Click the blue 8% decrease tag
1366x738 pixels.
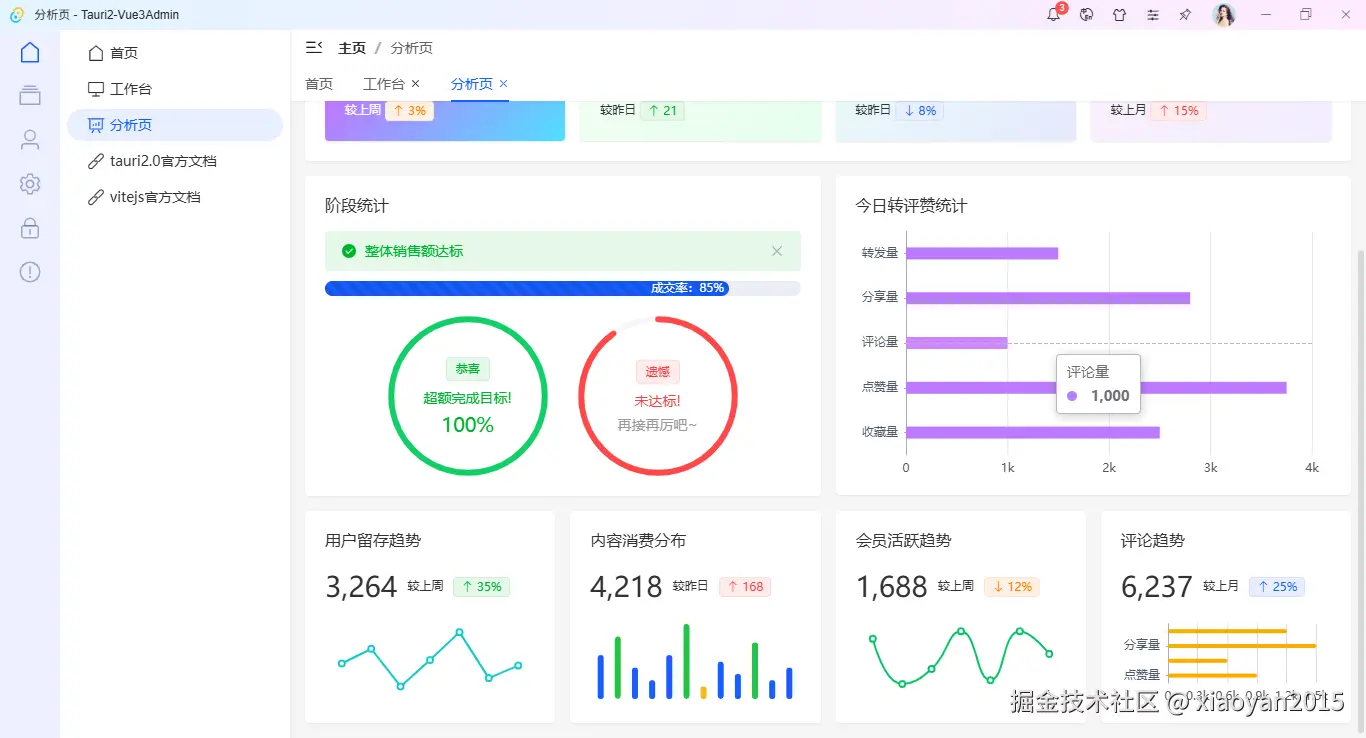(x=920, y=111)
